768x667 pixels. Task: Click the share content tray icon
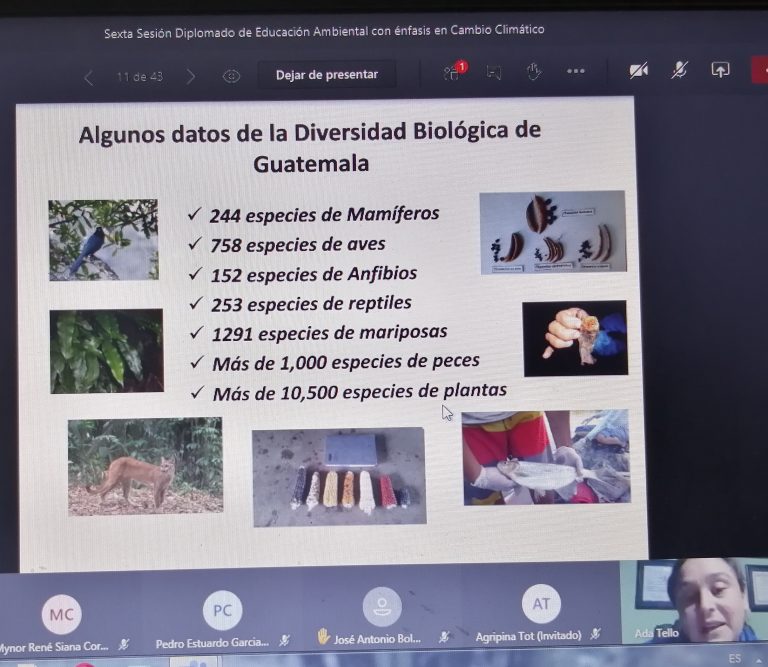tap(720, 70)
